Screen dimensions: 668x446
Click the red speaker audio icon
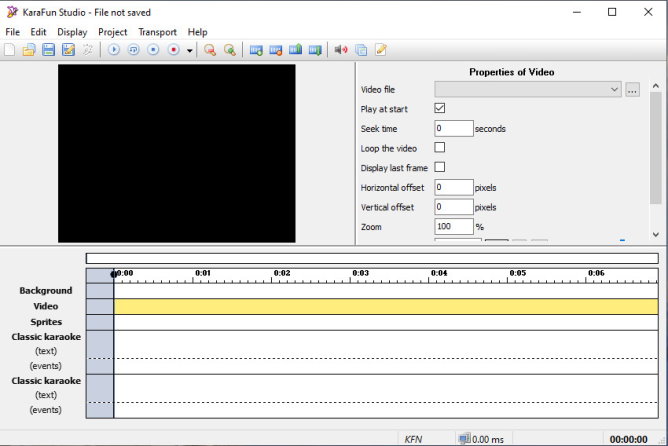tap(341, 49)
